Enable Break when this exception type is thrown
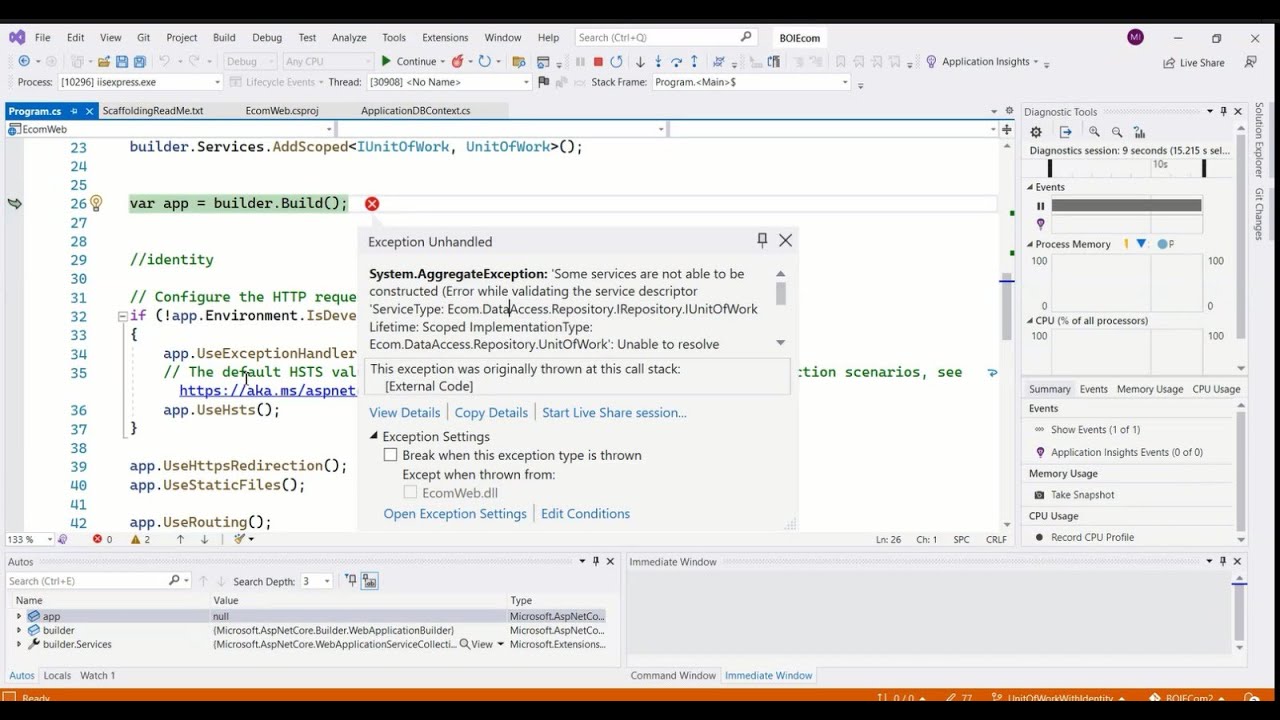Viewport: 1280px width, 720px height. tap(391, 455)
